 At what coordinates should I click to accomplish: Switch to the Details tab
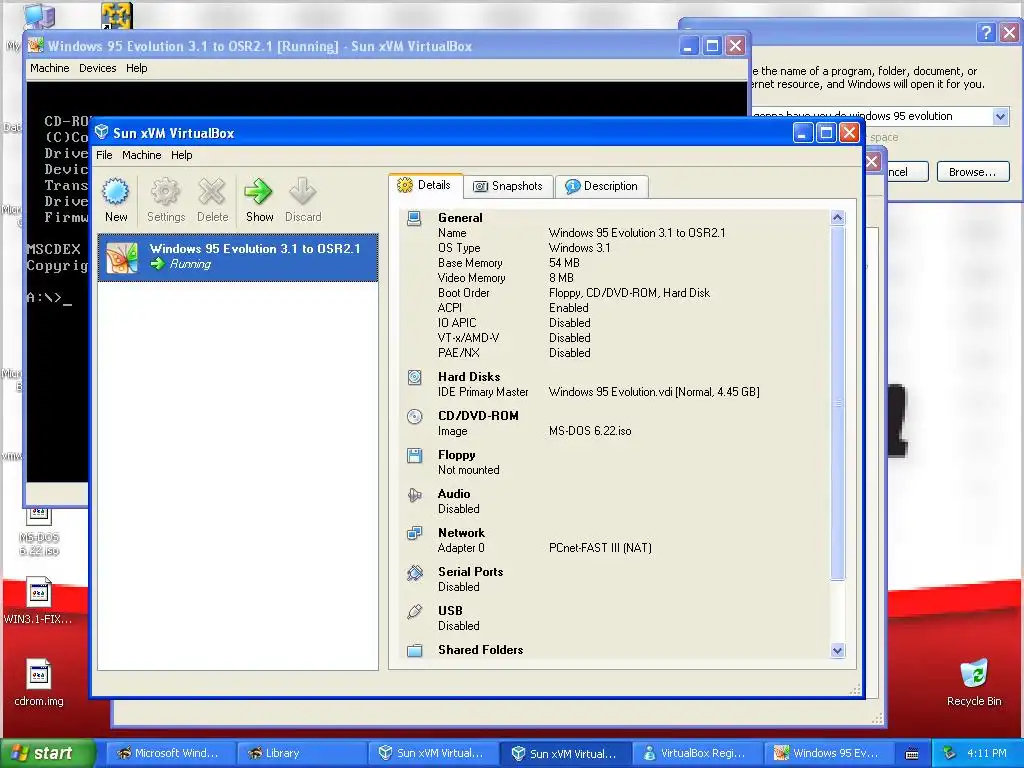click(x=426, y=185)
